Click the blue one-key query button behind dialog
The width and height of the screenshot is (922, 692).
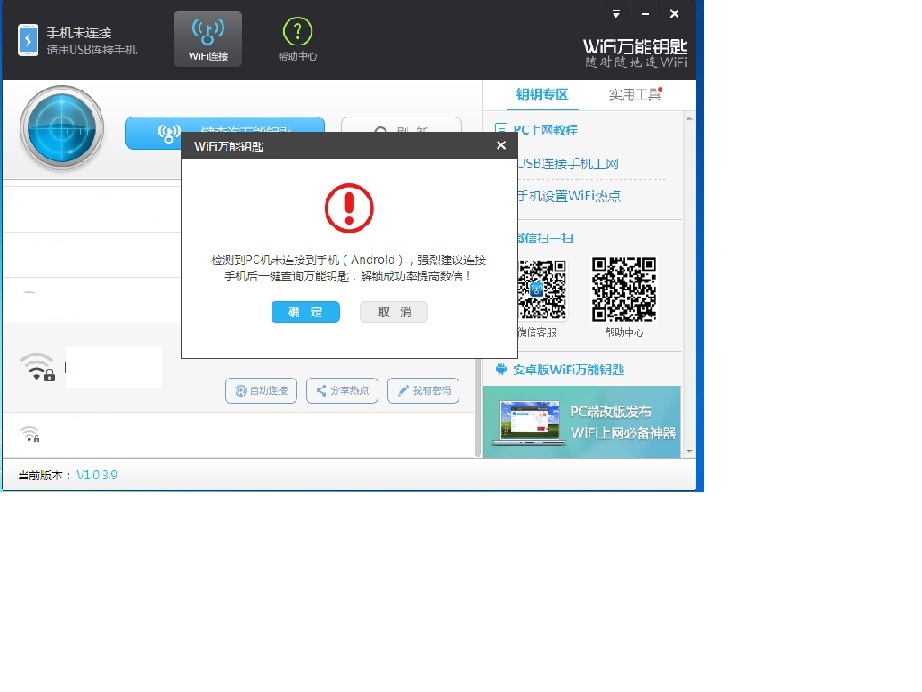[x=225, y=125]
